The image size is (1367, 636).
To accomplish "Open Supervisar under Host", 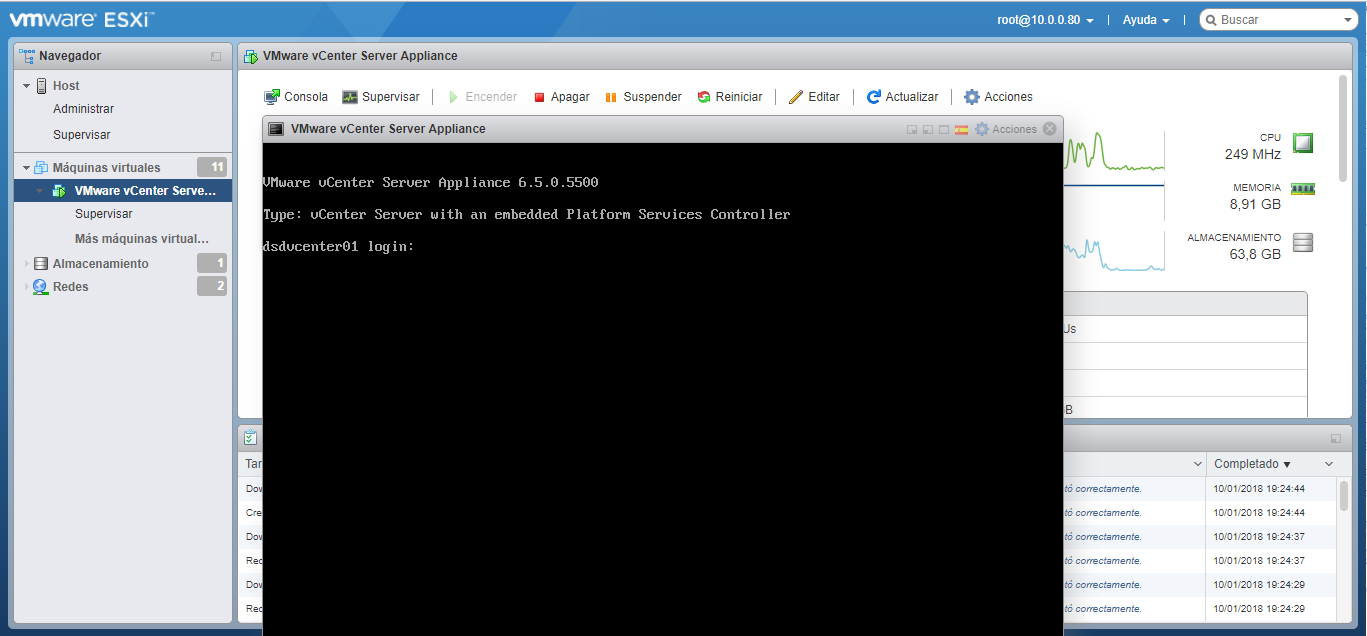I will click(82, 135).
